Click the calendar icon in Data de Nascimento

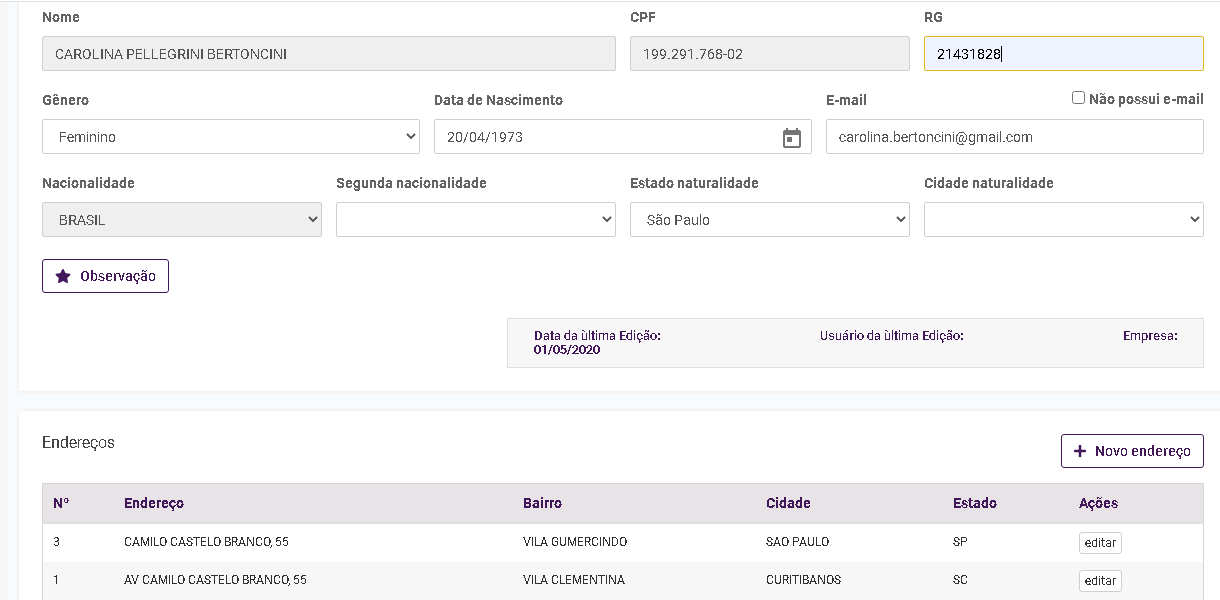[x=792, y=138]
